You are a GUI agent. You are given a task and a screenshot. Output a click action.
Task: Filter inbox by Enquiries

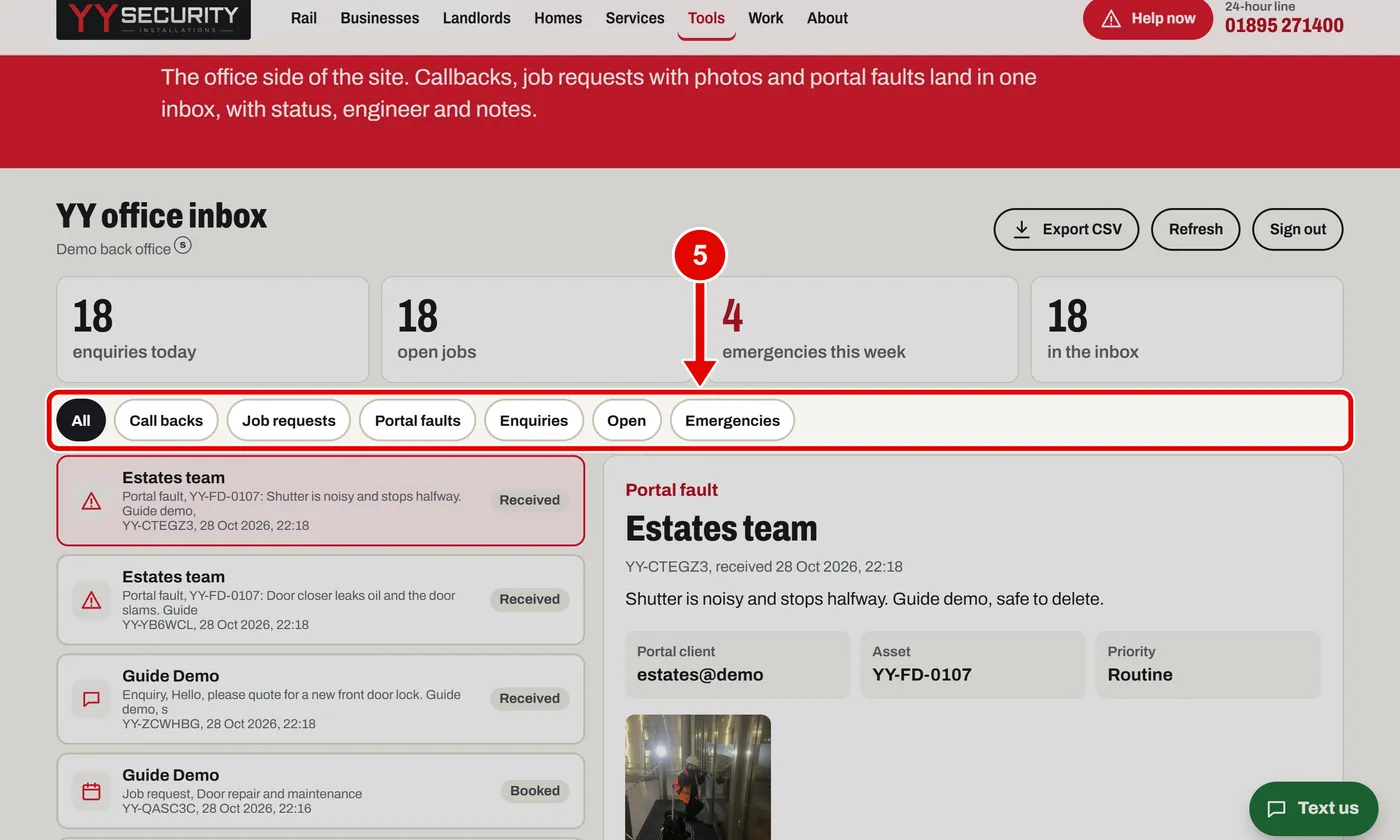pyautogui.click(x=534, y=420)
